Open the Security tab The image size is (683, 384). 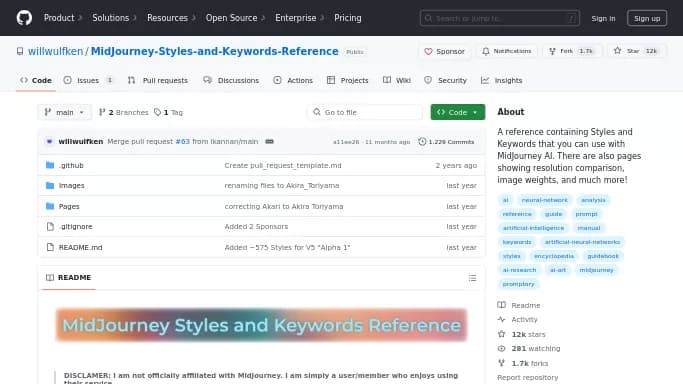click(x=446, y=81)
